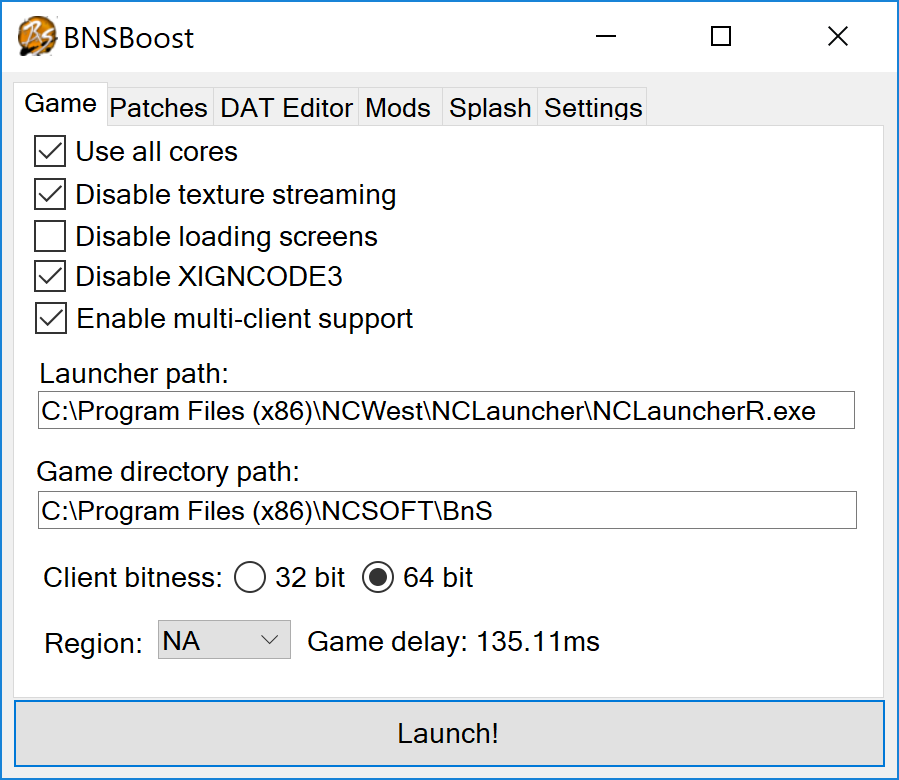The image size is (899, 780).
Task: Open the Region dropdown showing NA
Action: [x=224, y=639]
